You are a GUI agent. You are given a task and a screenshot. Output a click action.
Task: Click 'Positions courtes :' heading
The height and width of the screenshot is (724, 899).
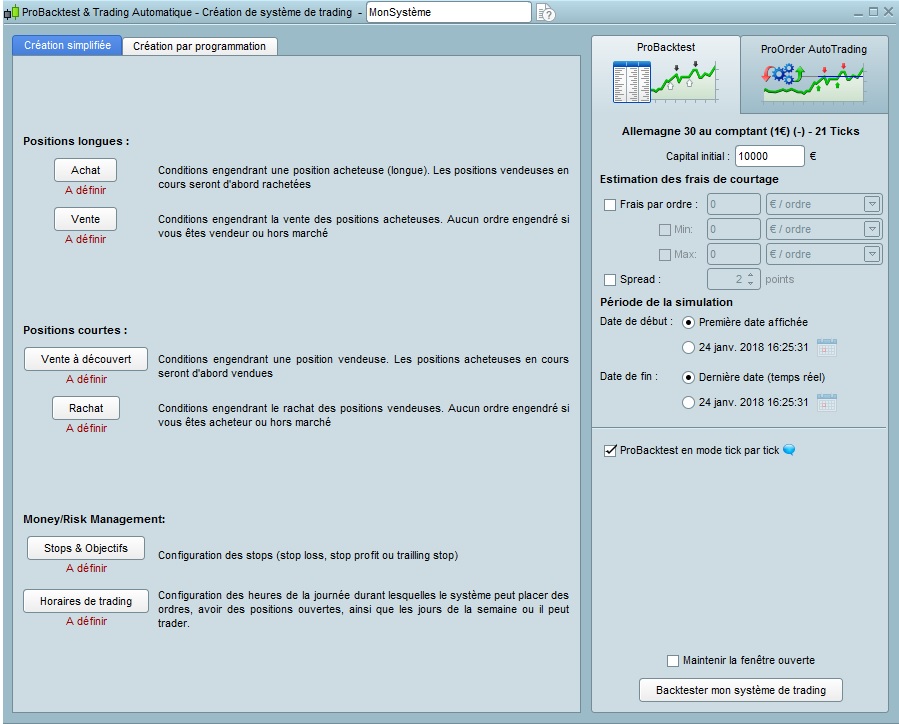(x=75, y=330)
